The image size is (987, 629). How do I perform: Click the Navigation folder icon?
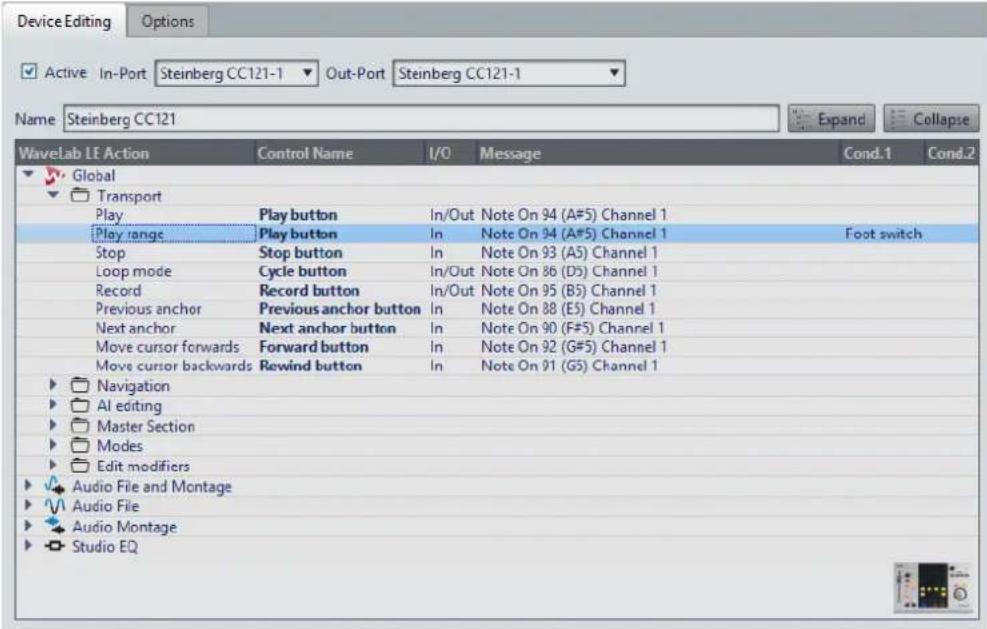click(x=80, y=385)
